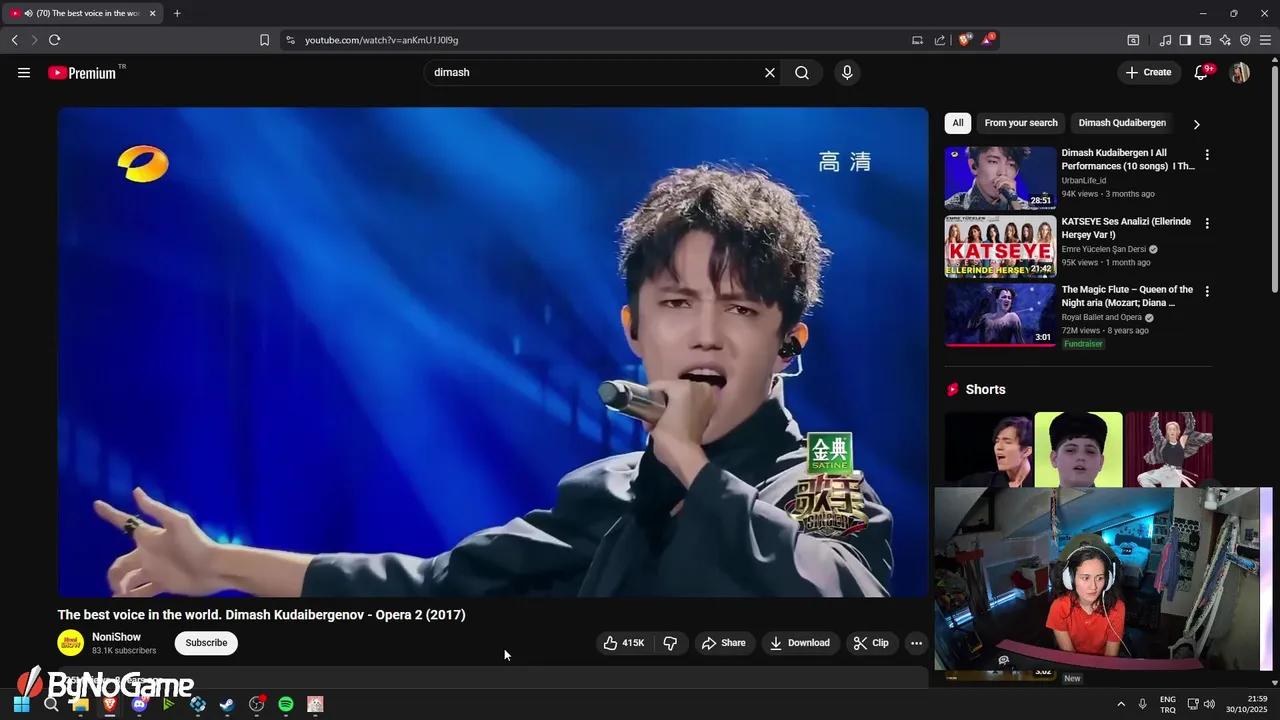Open Steam from the taskbar
Image resolution: width=1280 pixels, height=720 pixels.
227,704
